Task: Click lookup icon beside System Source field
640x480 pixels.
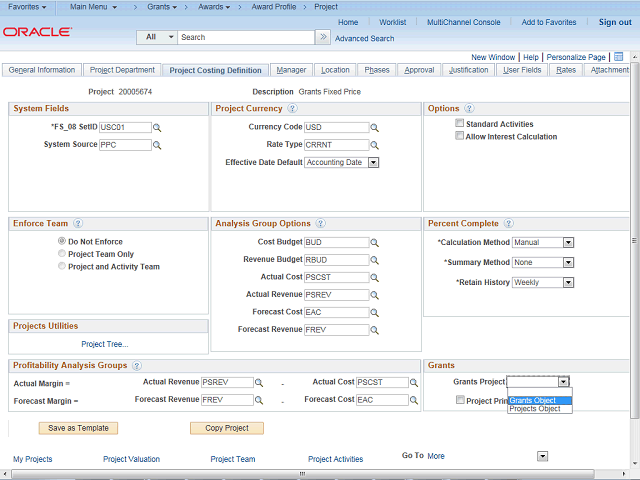Action: coord(157,145)
